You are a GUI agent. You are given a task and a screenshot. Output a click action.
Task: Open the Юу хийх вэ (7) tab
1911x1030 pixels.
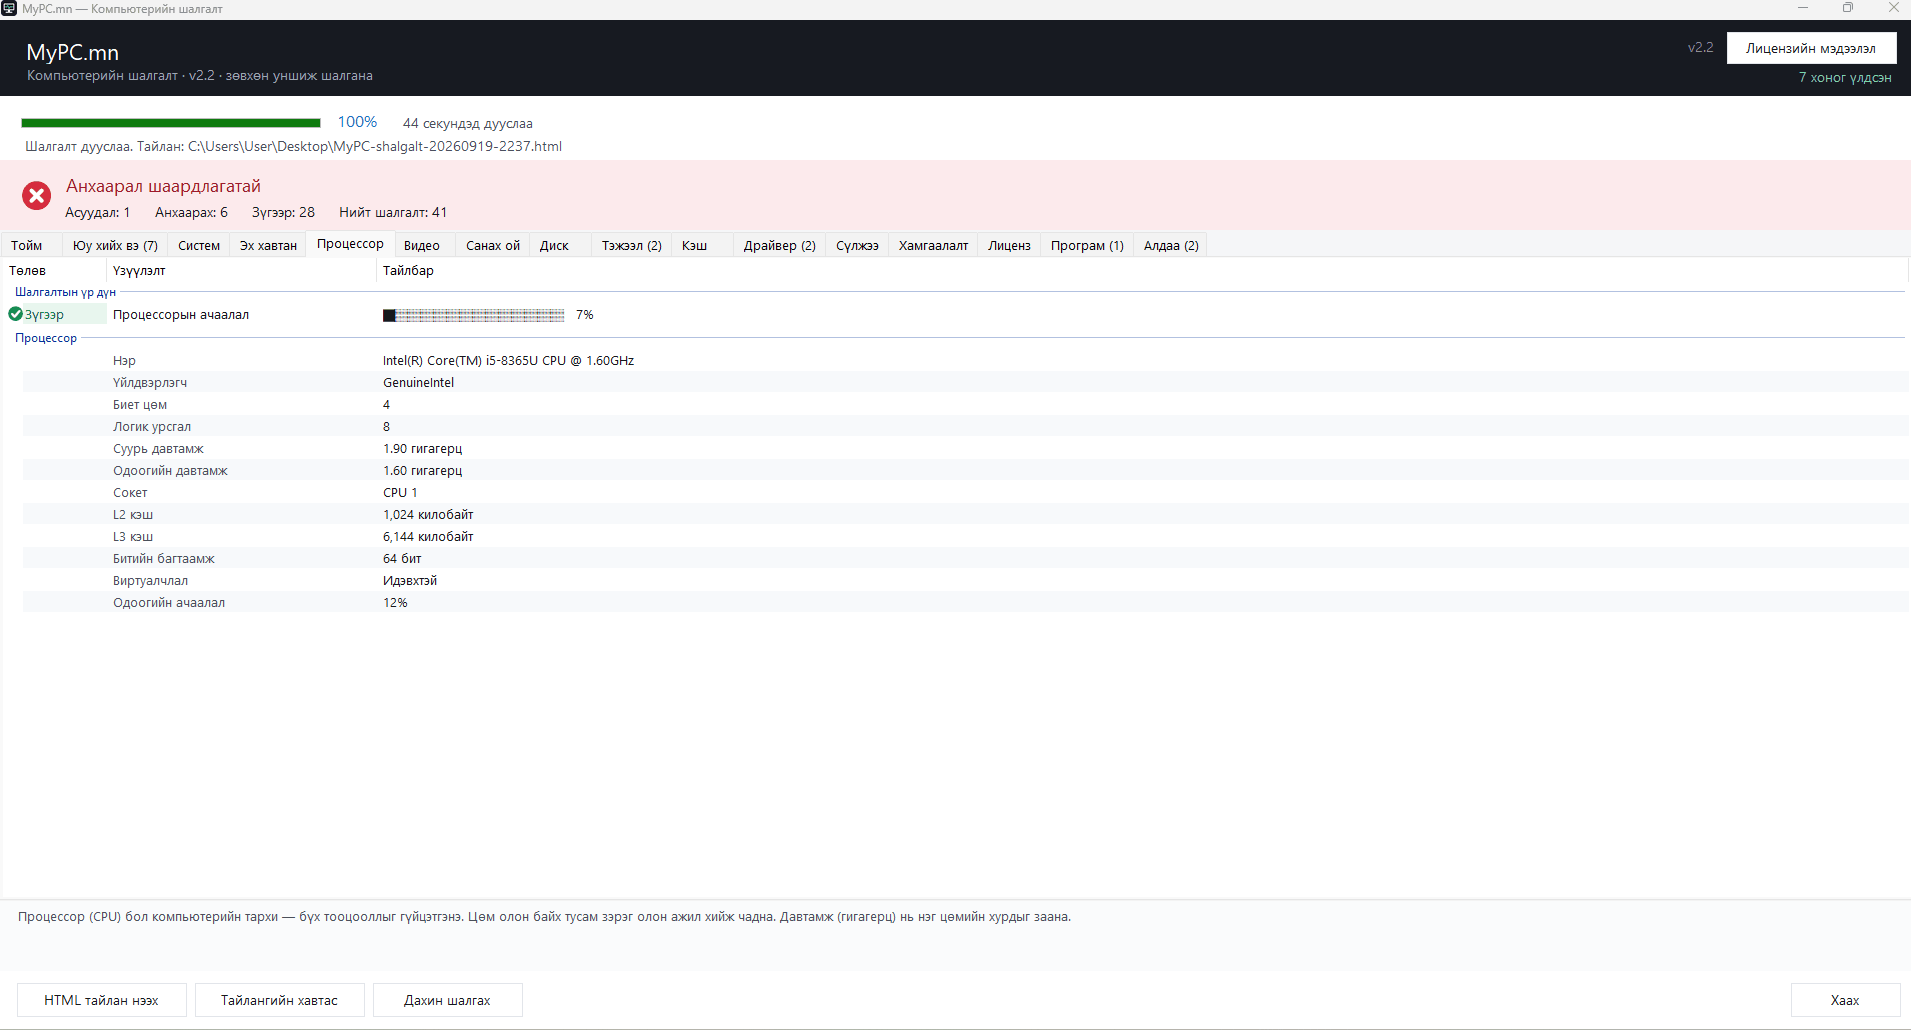coord(115,245)
